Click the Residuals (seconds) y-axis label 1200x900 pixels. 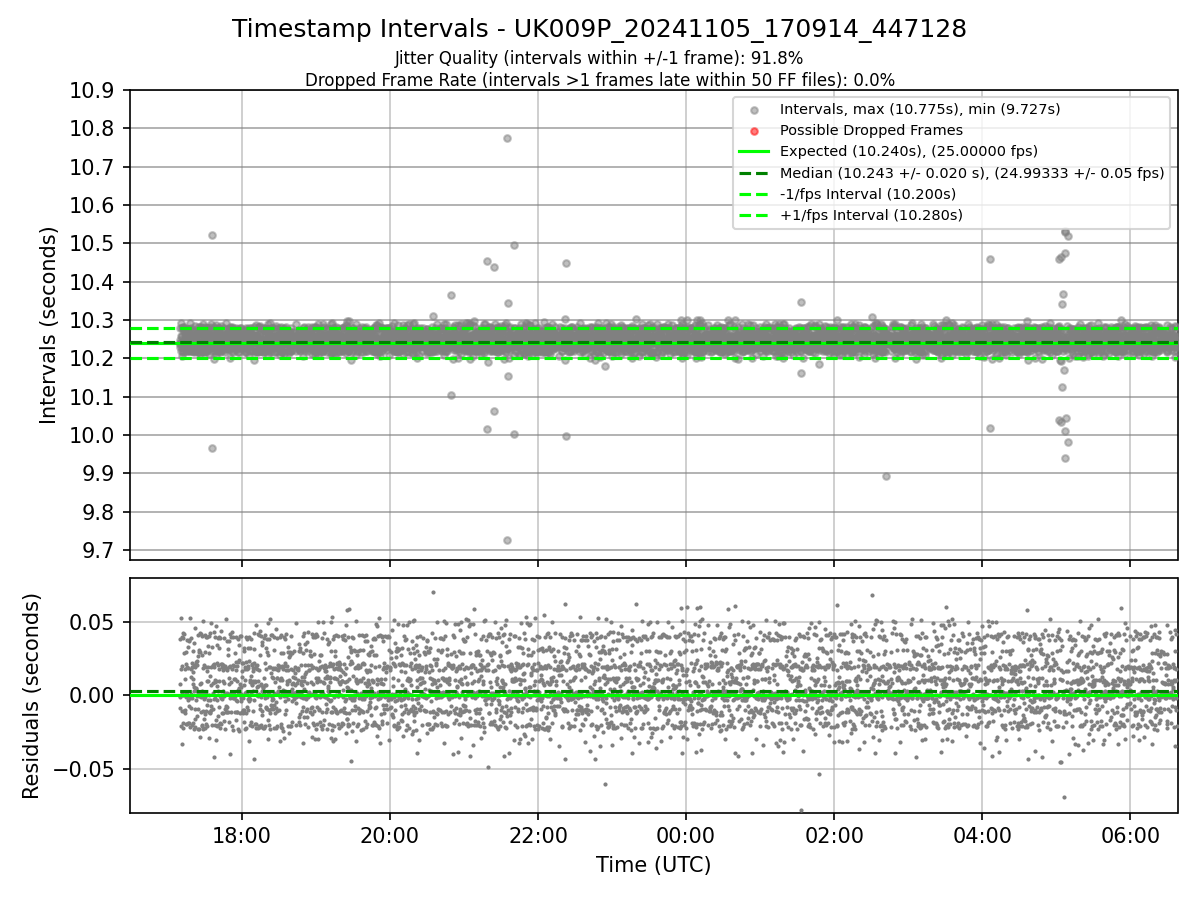tap(31, 695)
